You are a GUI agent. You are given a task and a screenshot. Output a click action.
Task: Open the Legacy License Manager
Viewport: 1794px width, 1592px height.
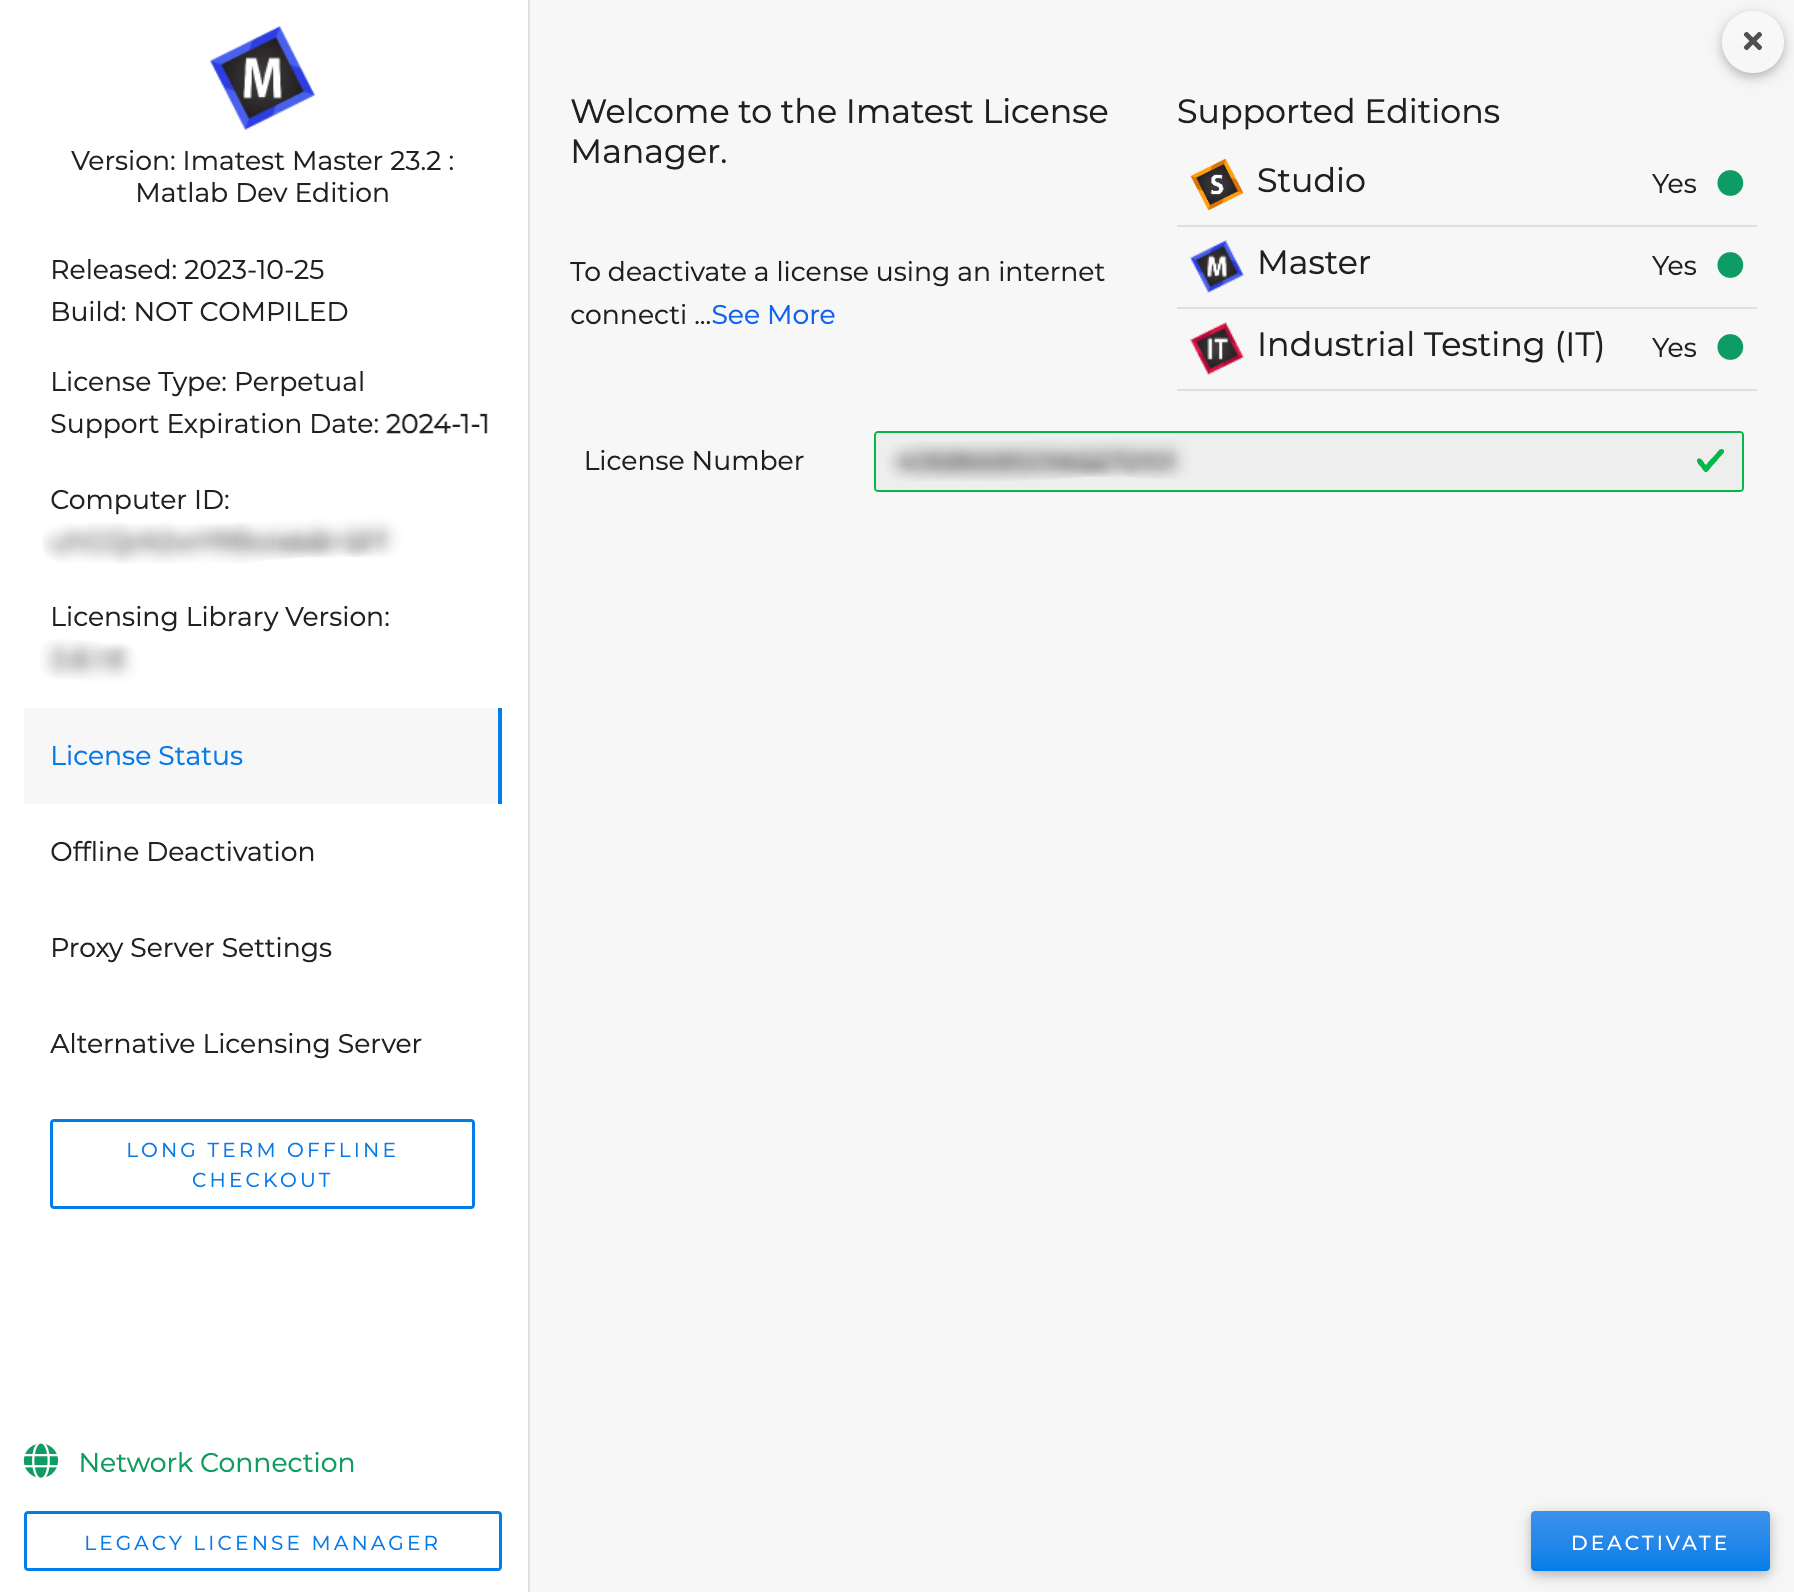click(262, 1542)
